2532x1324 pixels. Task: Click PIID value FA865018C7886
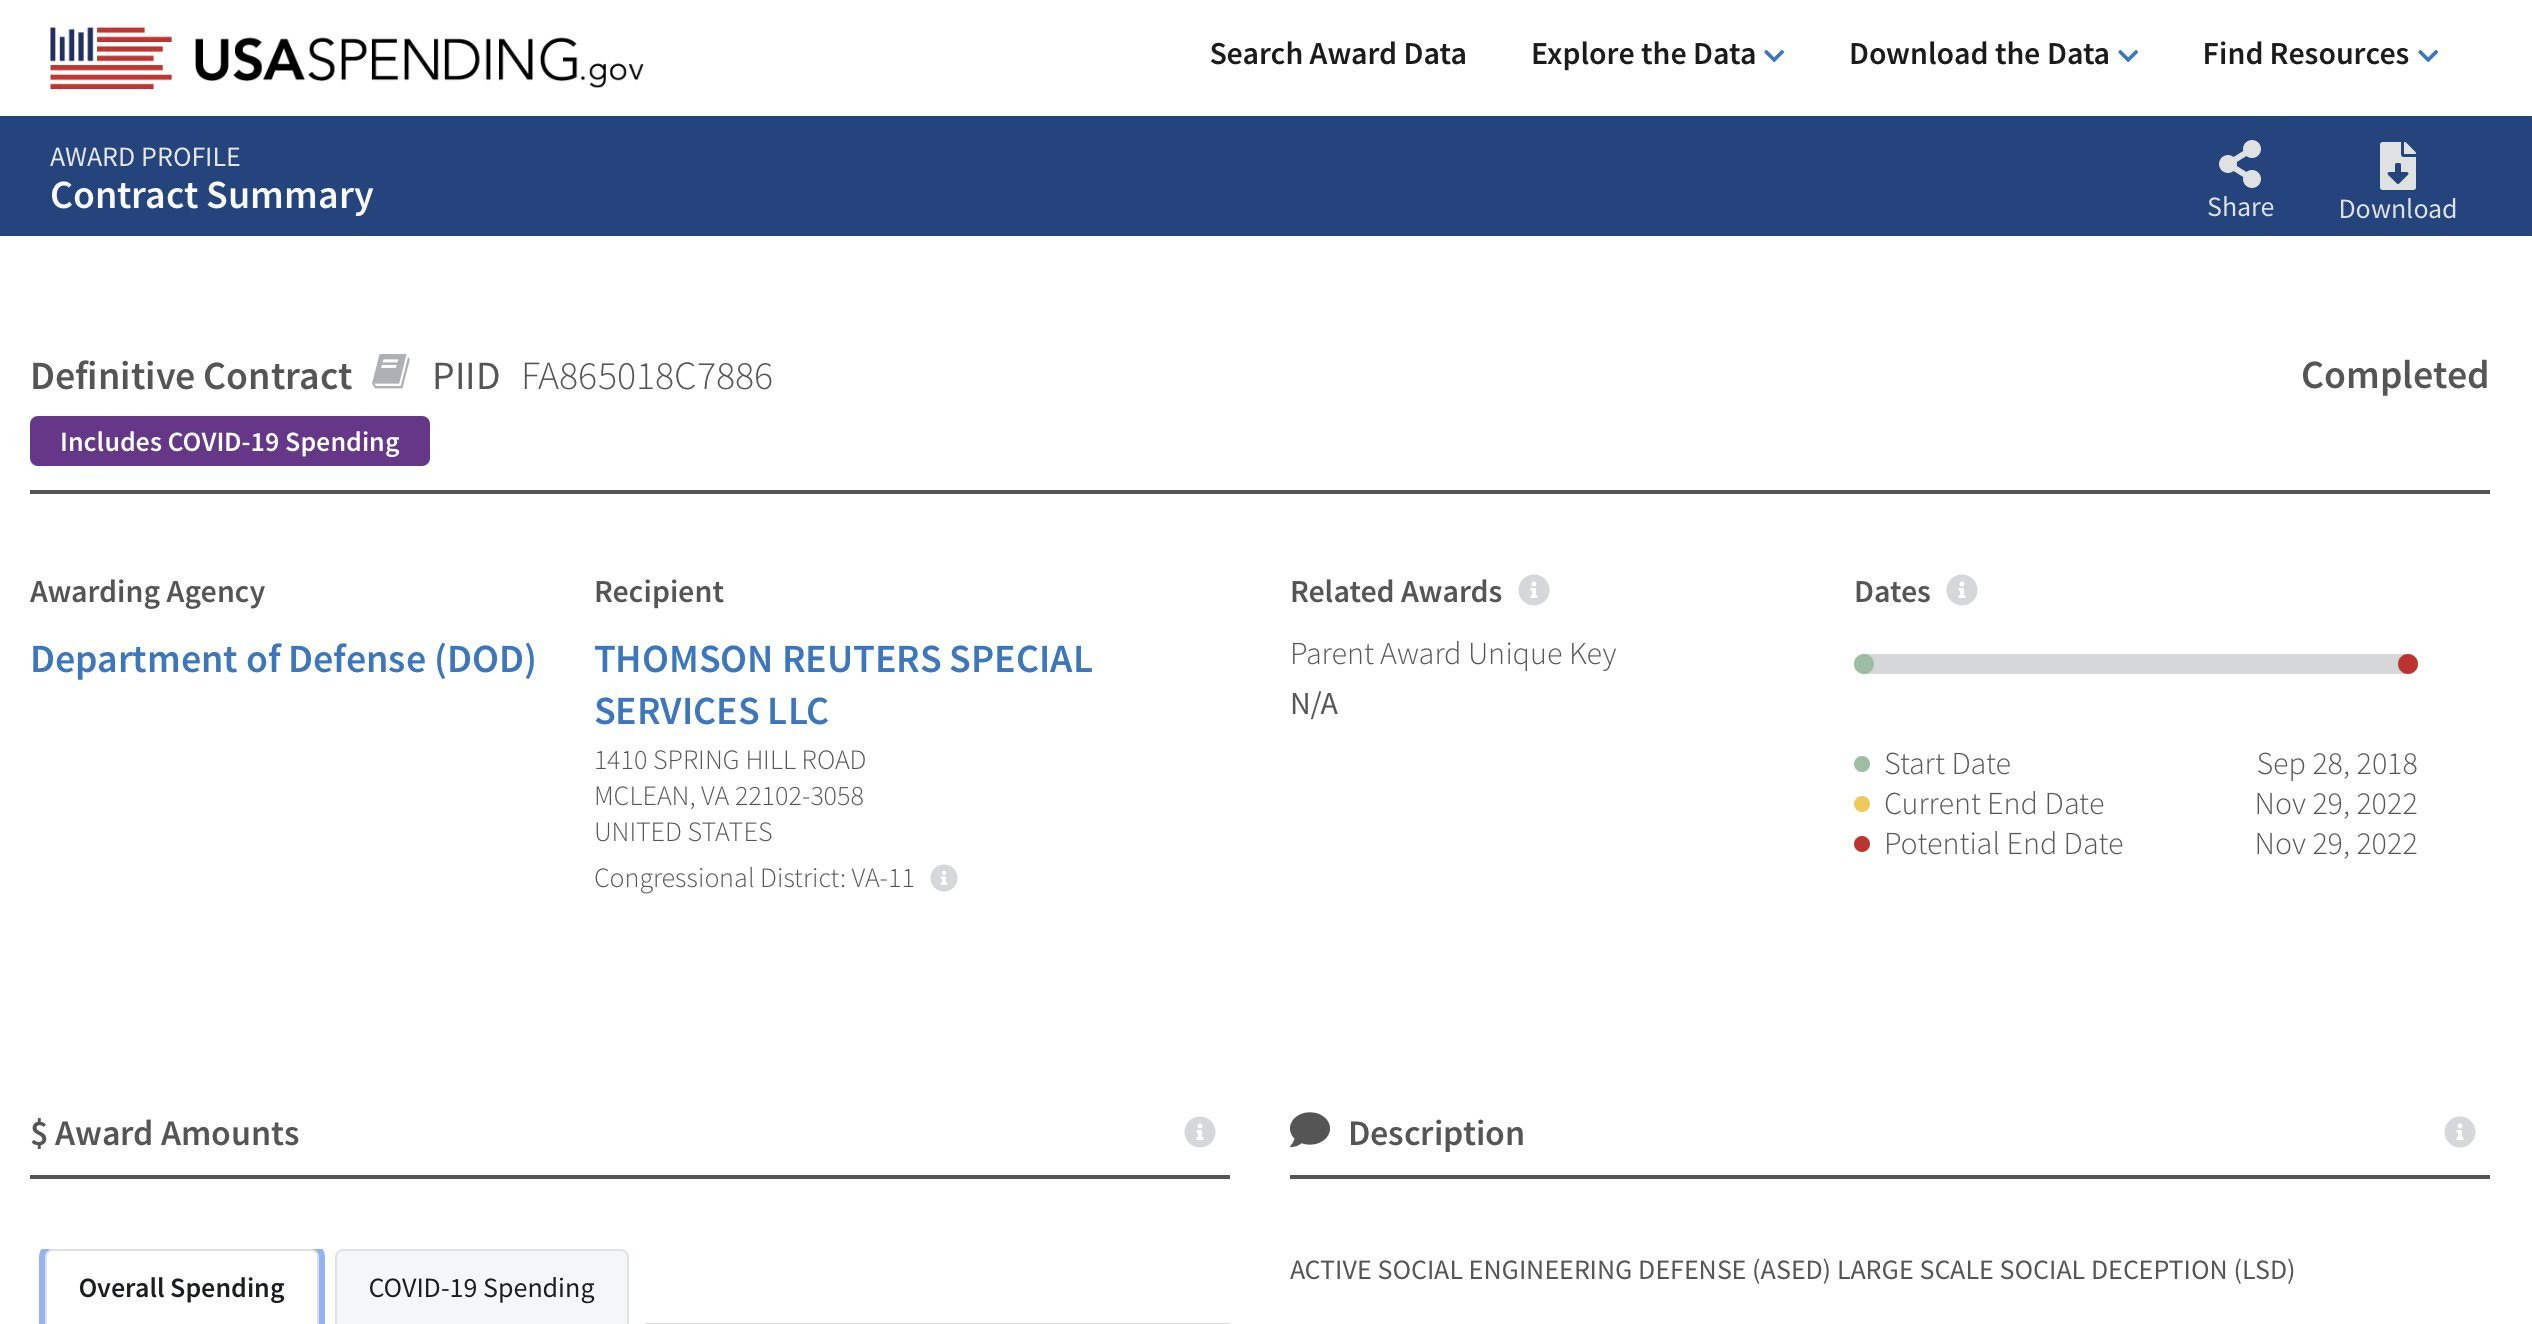pos(647,376)
